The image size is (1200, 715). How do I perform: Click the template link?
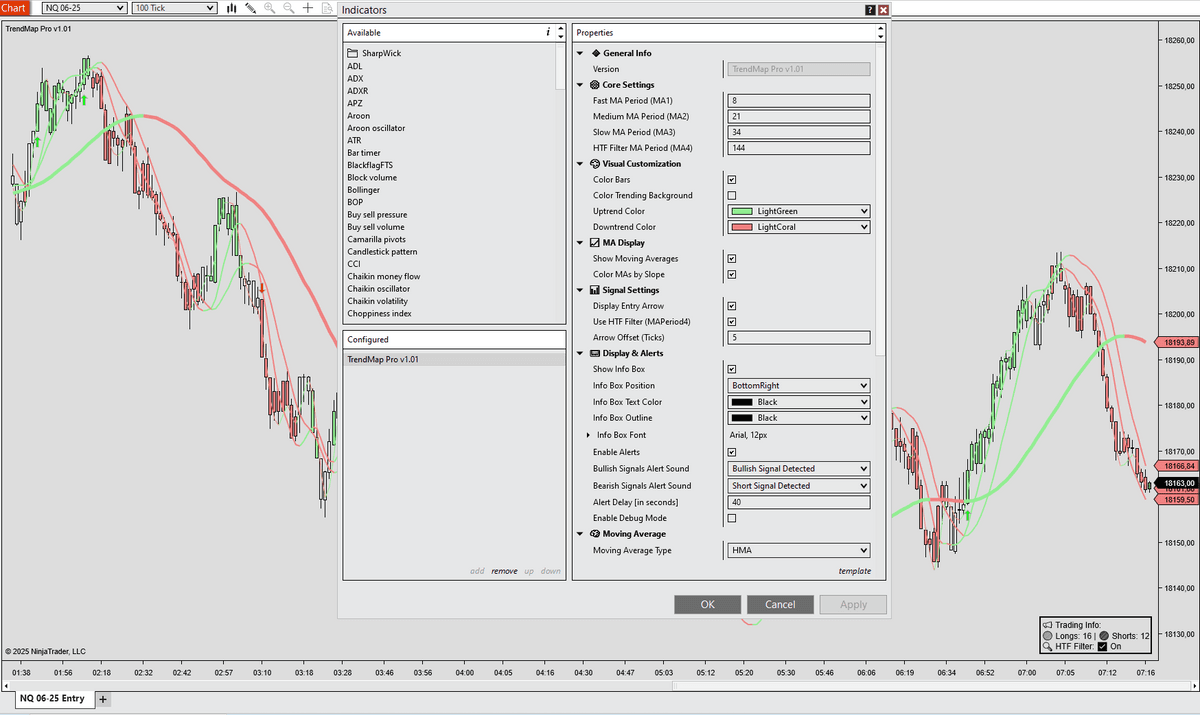854,571
